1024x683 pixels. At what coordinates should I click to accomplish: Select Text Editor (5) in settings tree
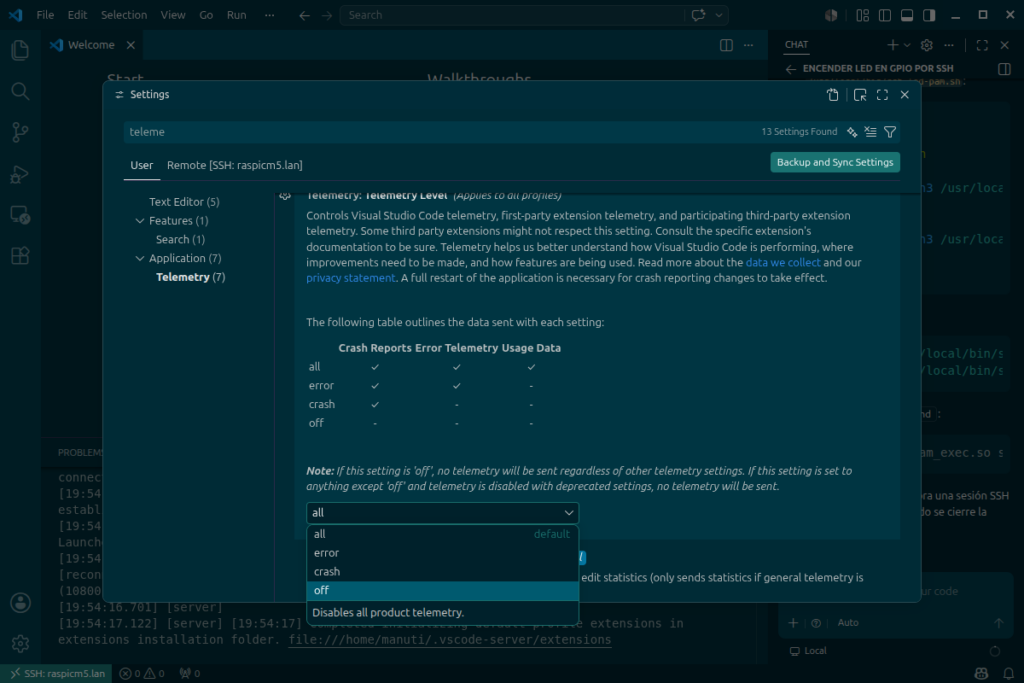184,202
